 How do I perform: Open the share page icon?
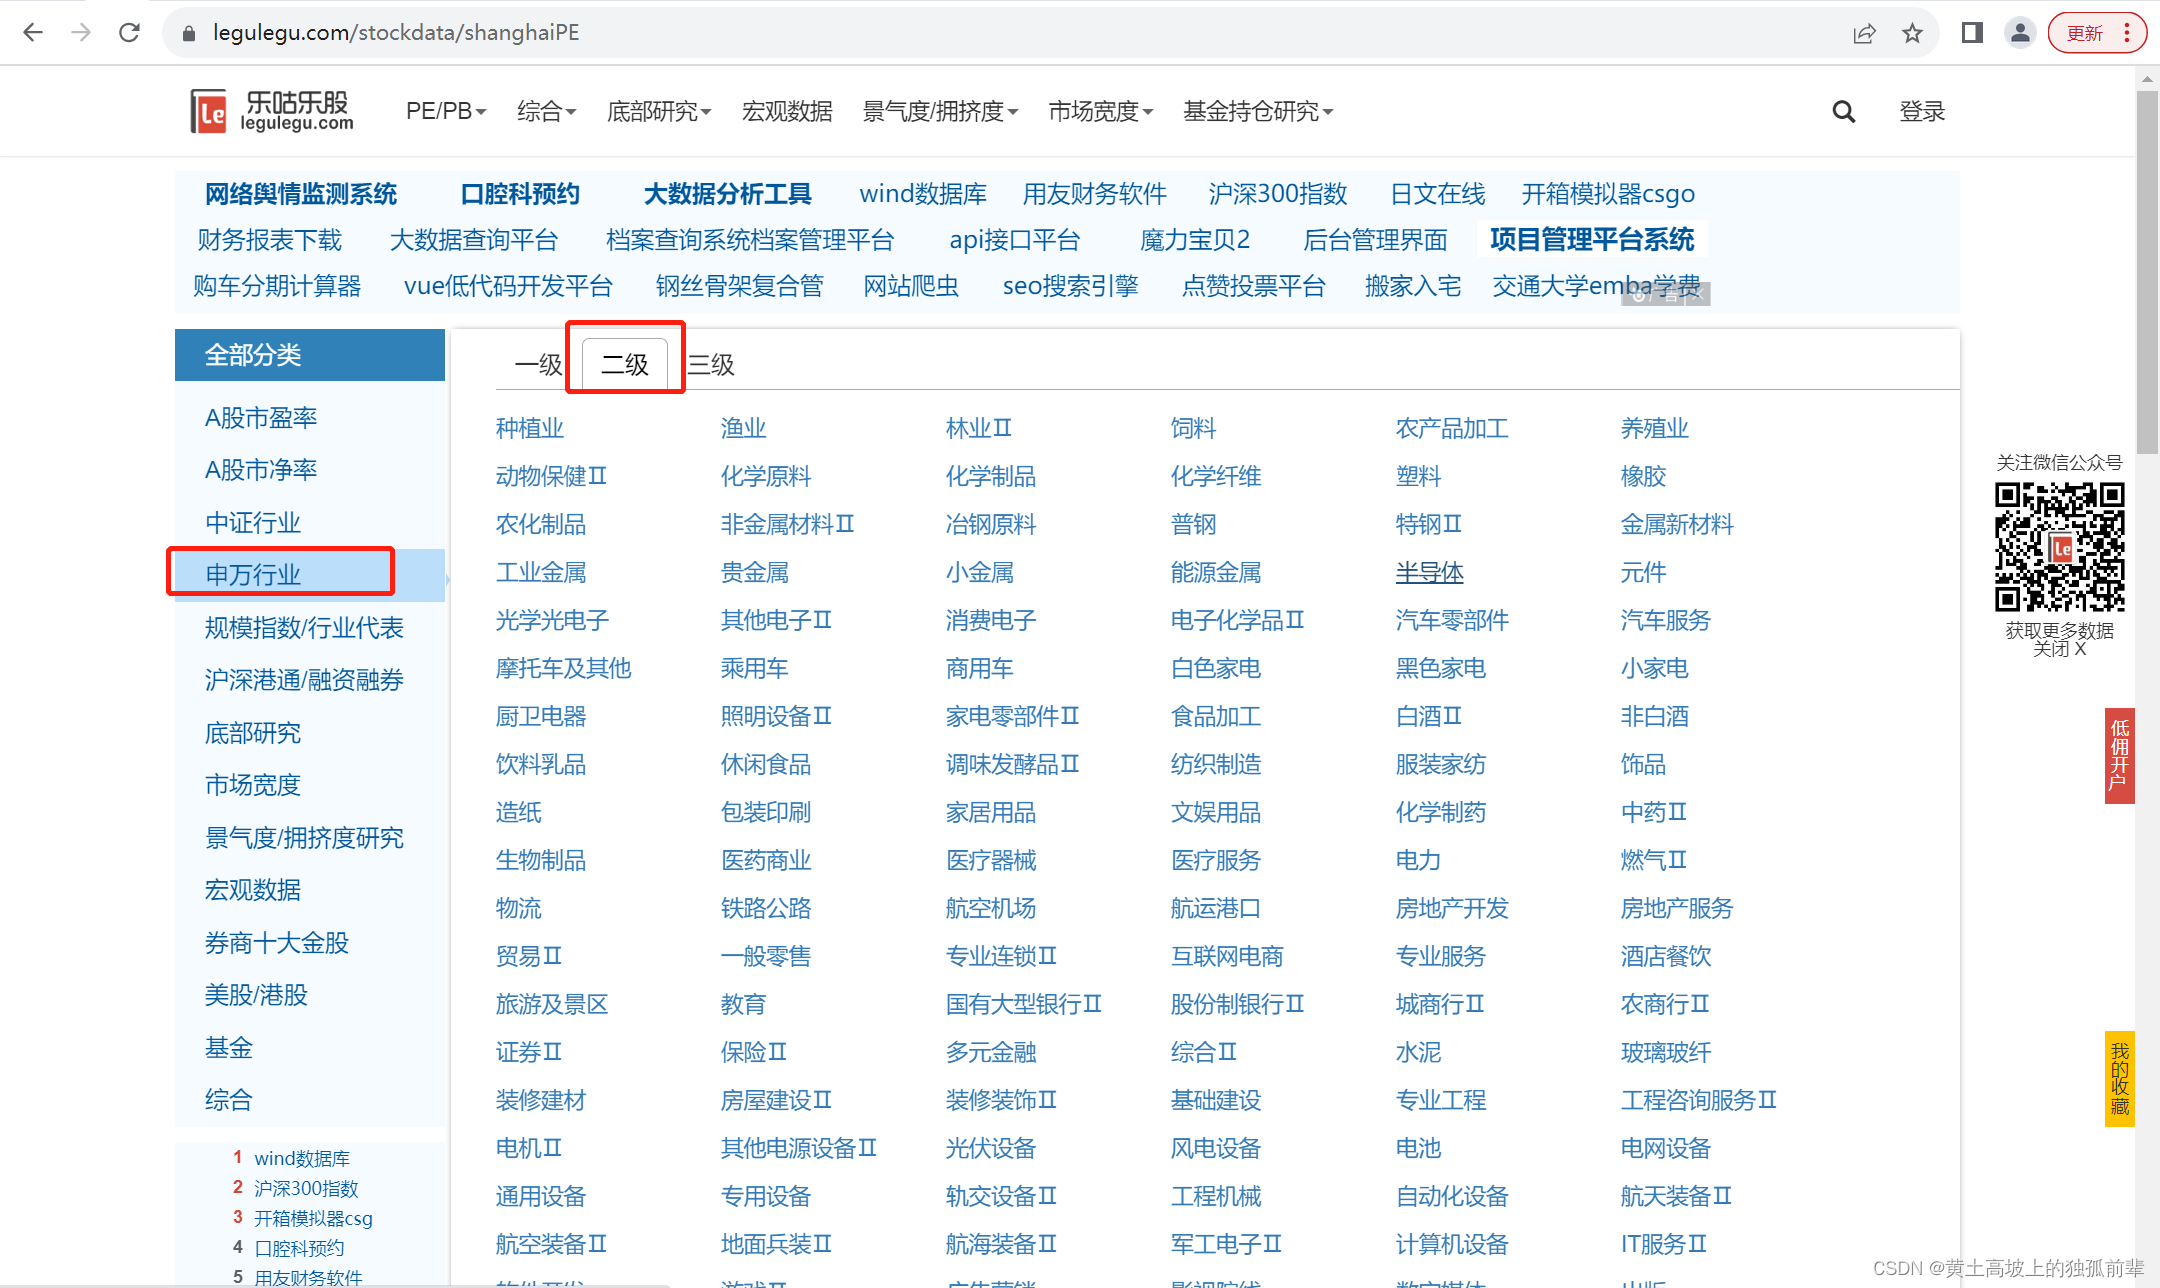[1864, 33]
